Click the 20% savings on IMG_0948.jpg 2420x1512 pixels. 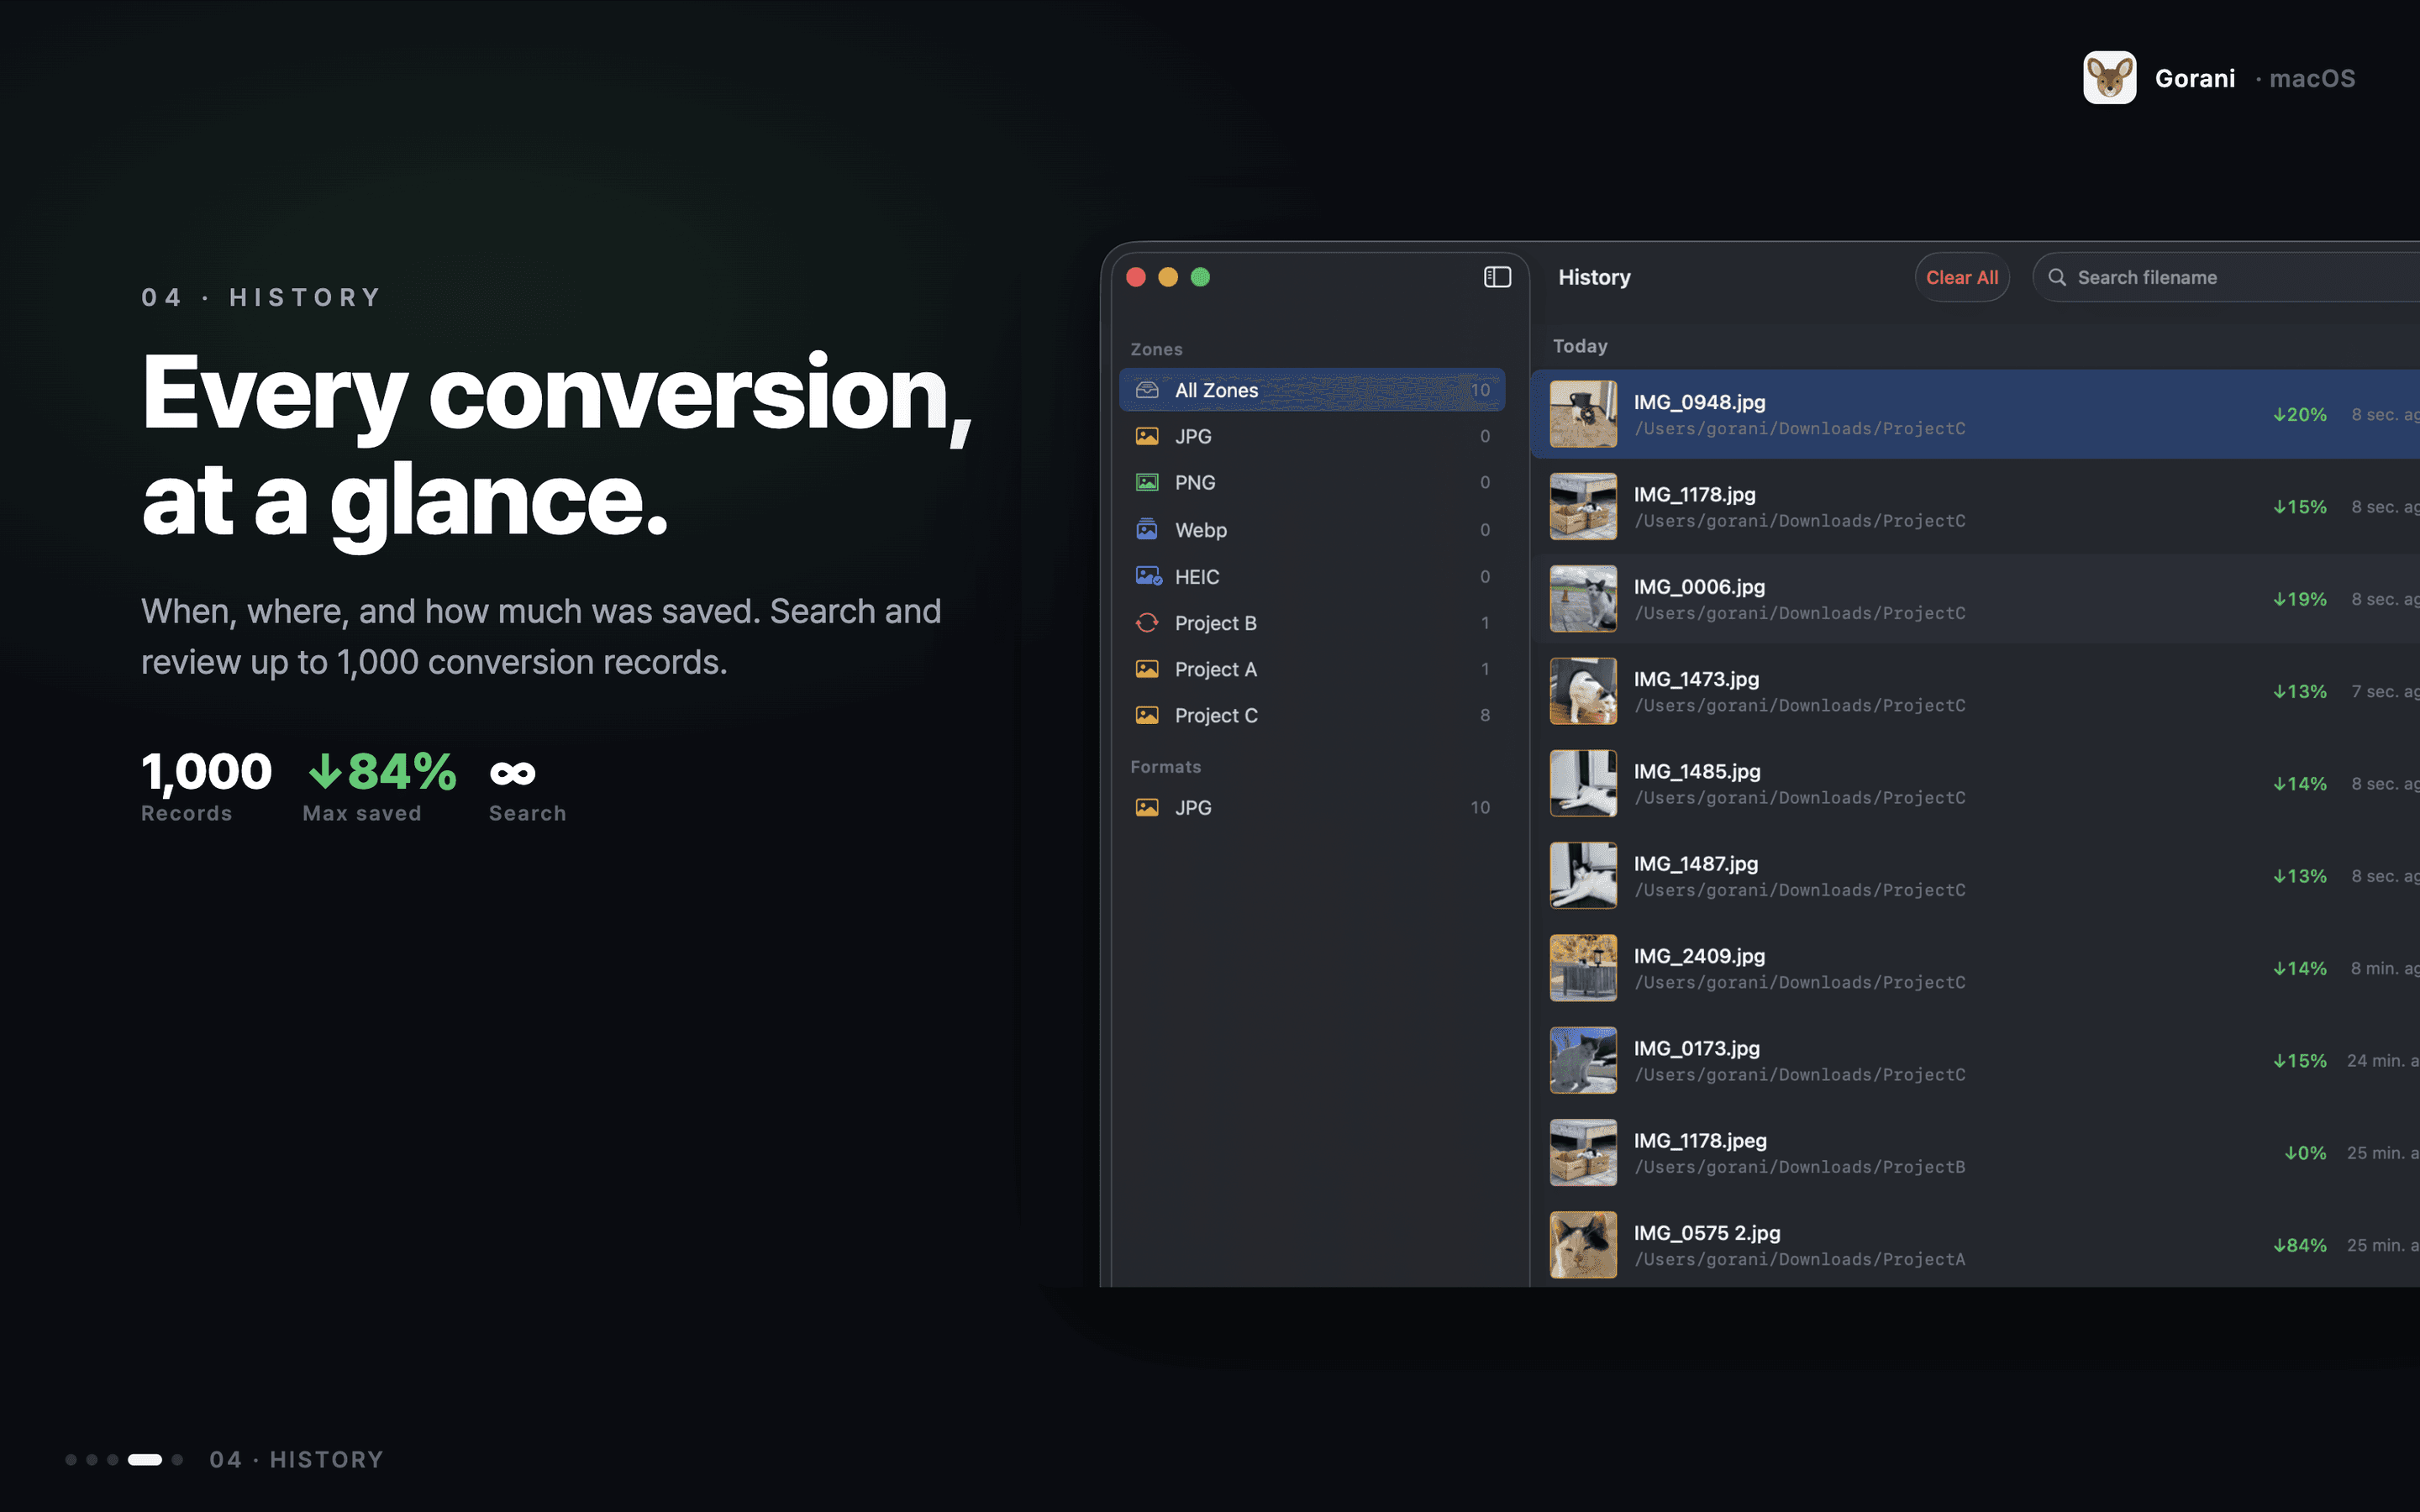pyautogui.click(x=2299, y=414)
